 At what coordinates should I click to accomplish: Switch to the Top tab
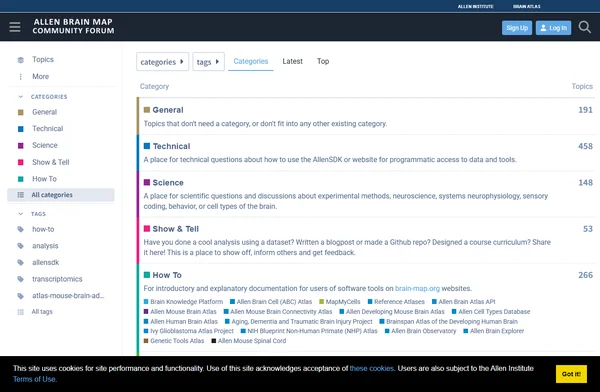[323, 61]
